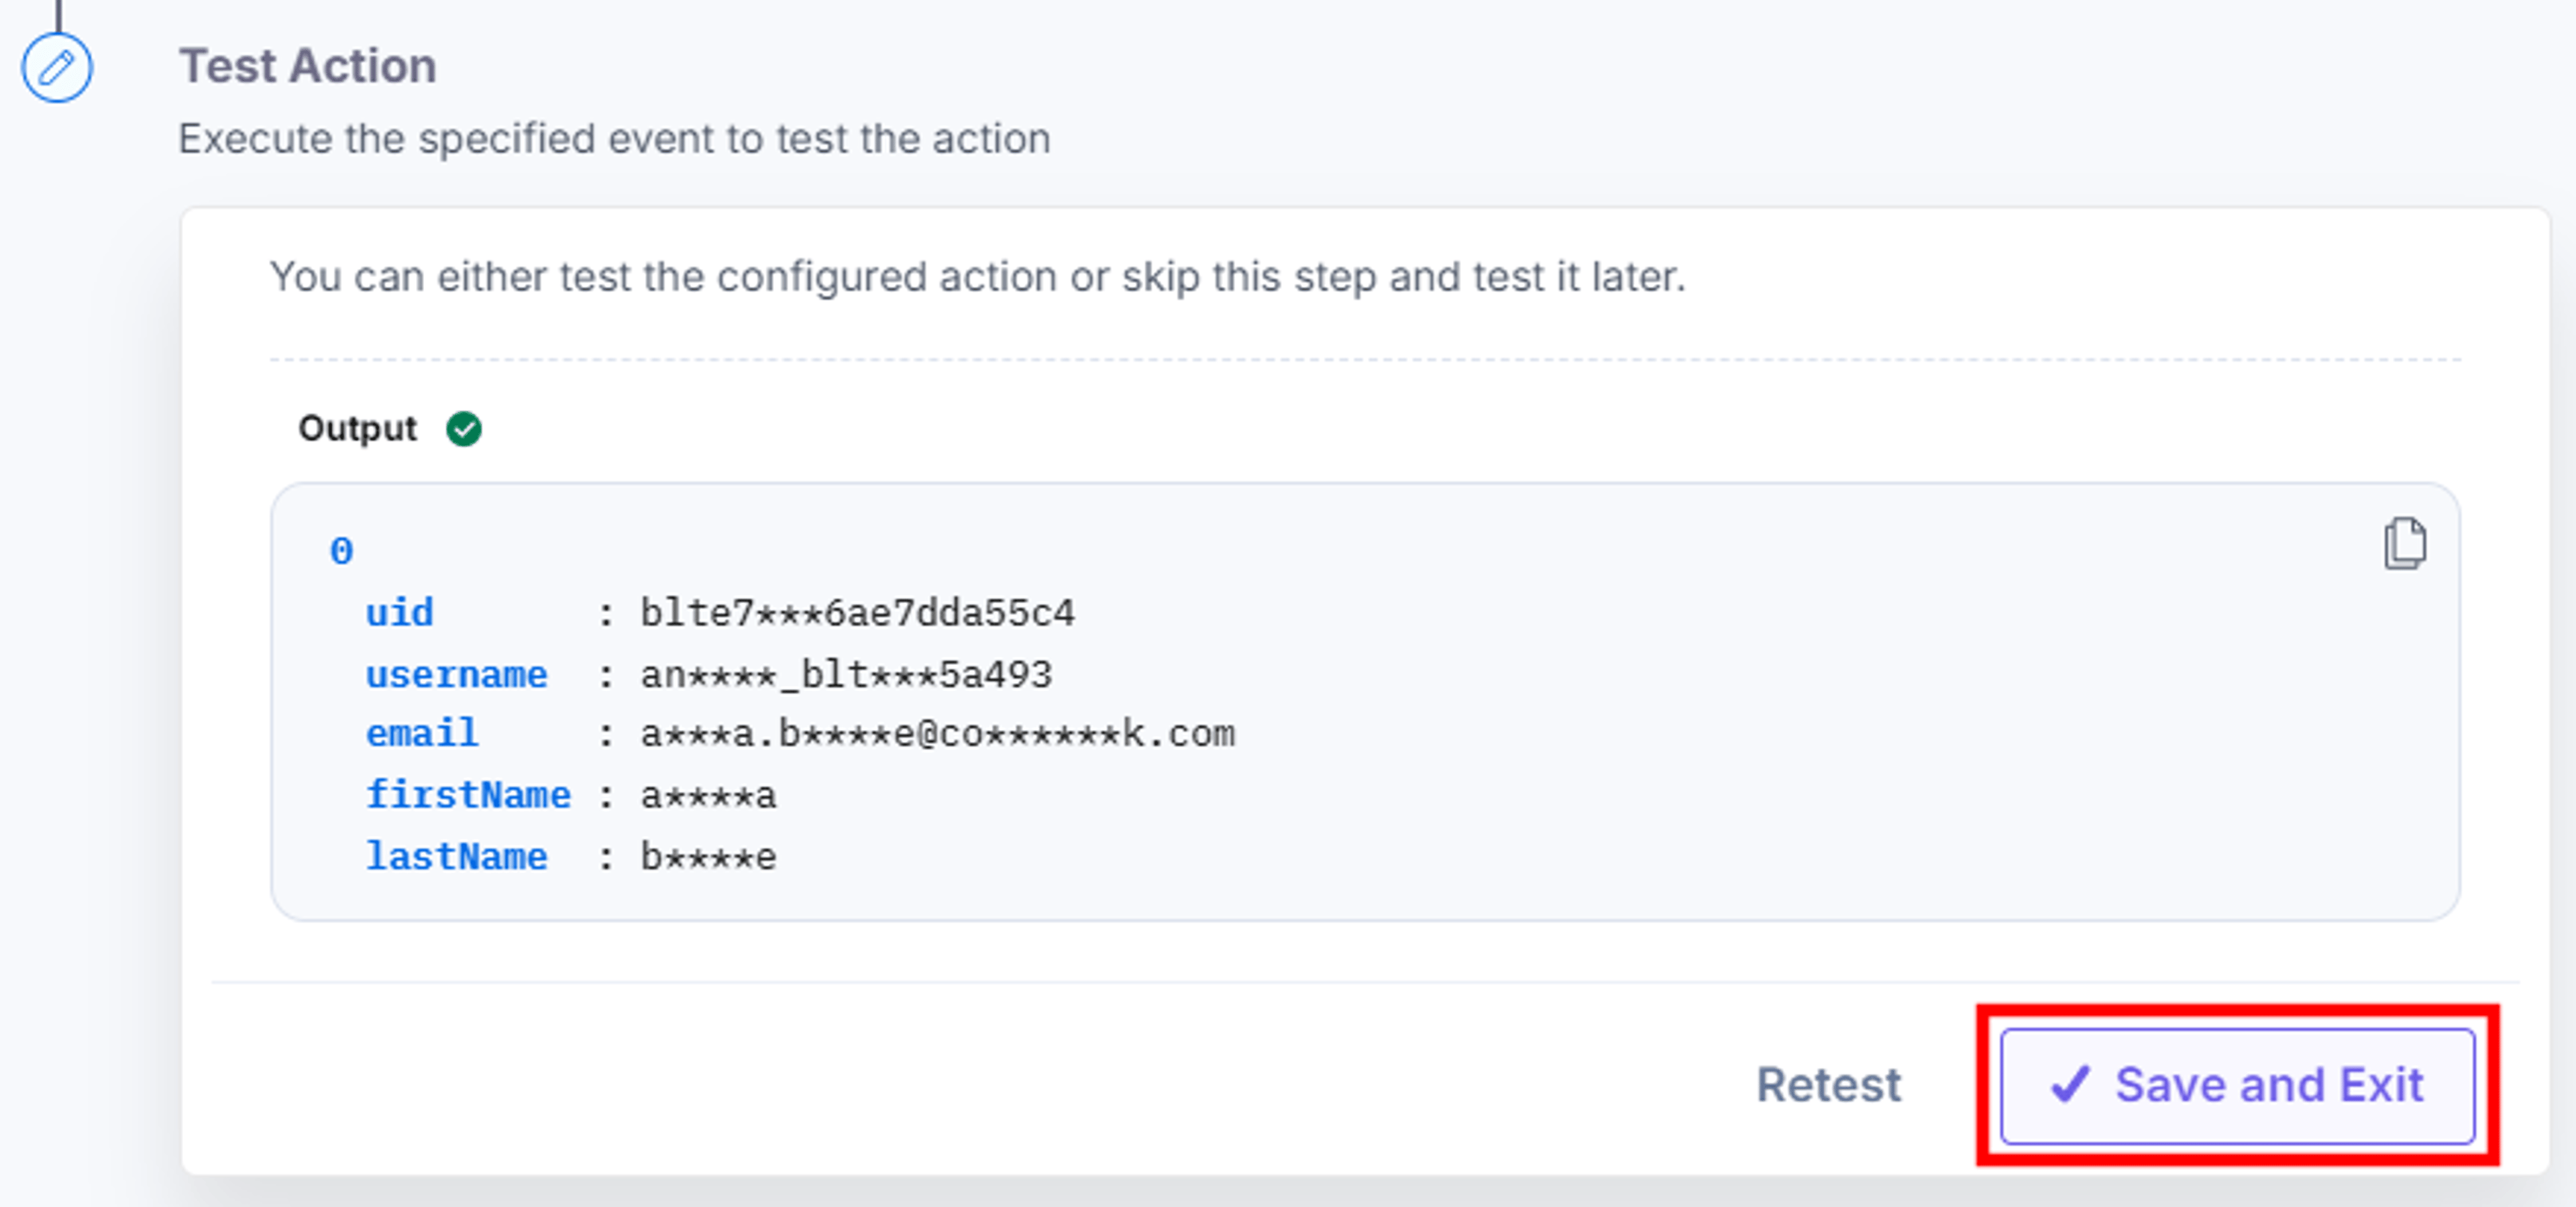Viewport: 2576px width, 1207px height.
Task: Click the lastName value b****e
Action: pos(708,857)
